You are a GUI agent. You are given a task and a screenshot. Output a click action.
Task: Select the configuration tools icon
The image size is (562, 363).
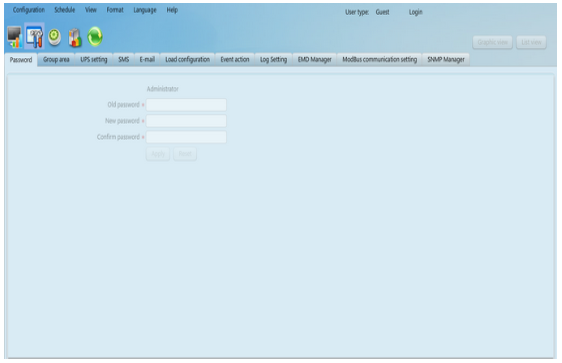tap(35, 37)
